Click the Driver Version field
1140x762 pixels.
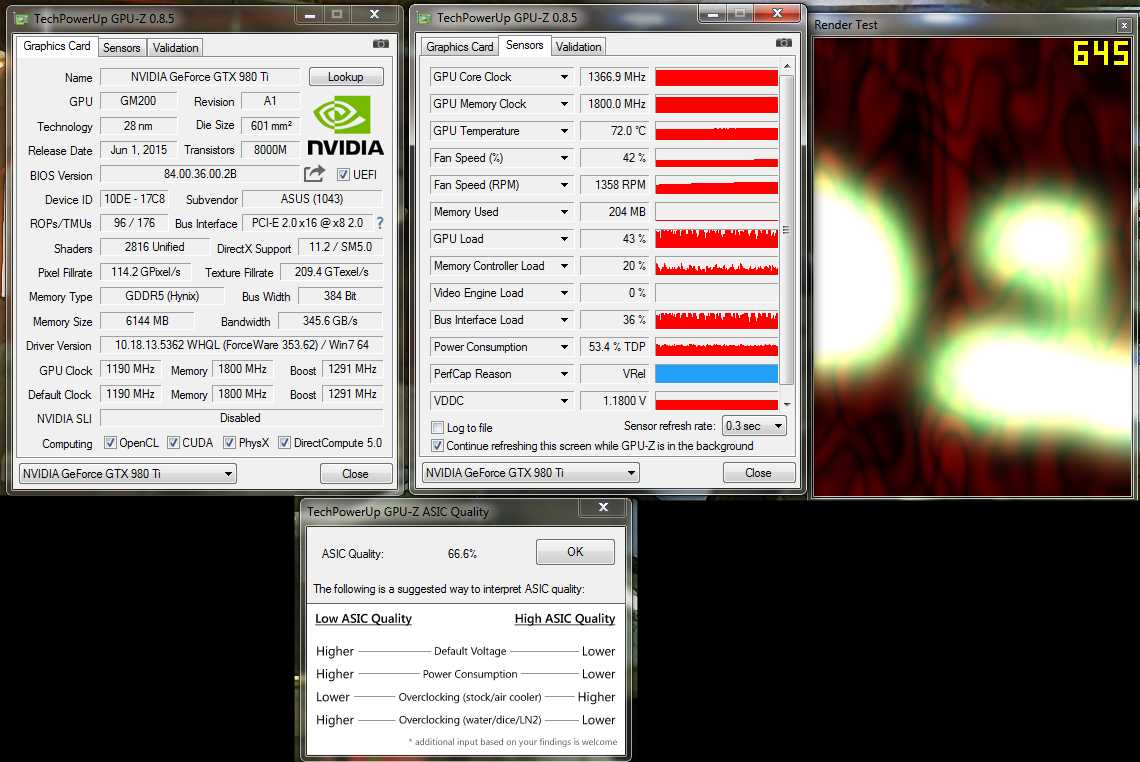241,345
